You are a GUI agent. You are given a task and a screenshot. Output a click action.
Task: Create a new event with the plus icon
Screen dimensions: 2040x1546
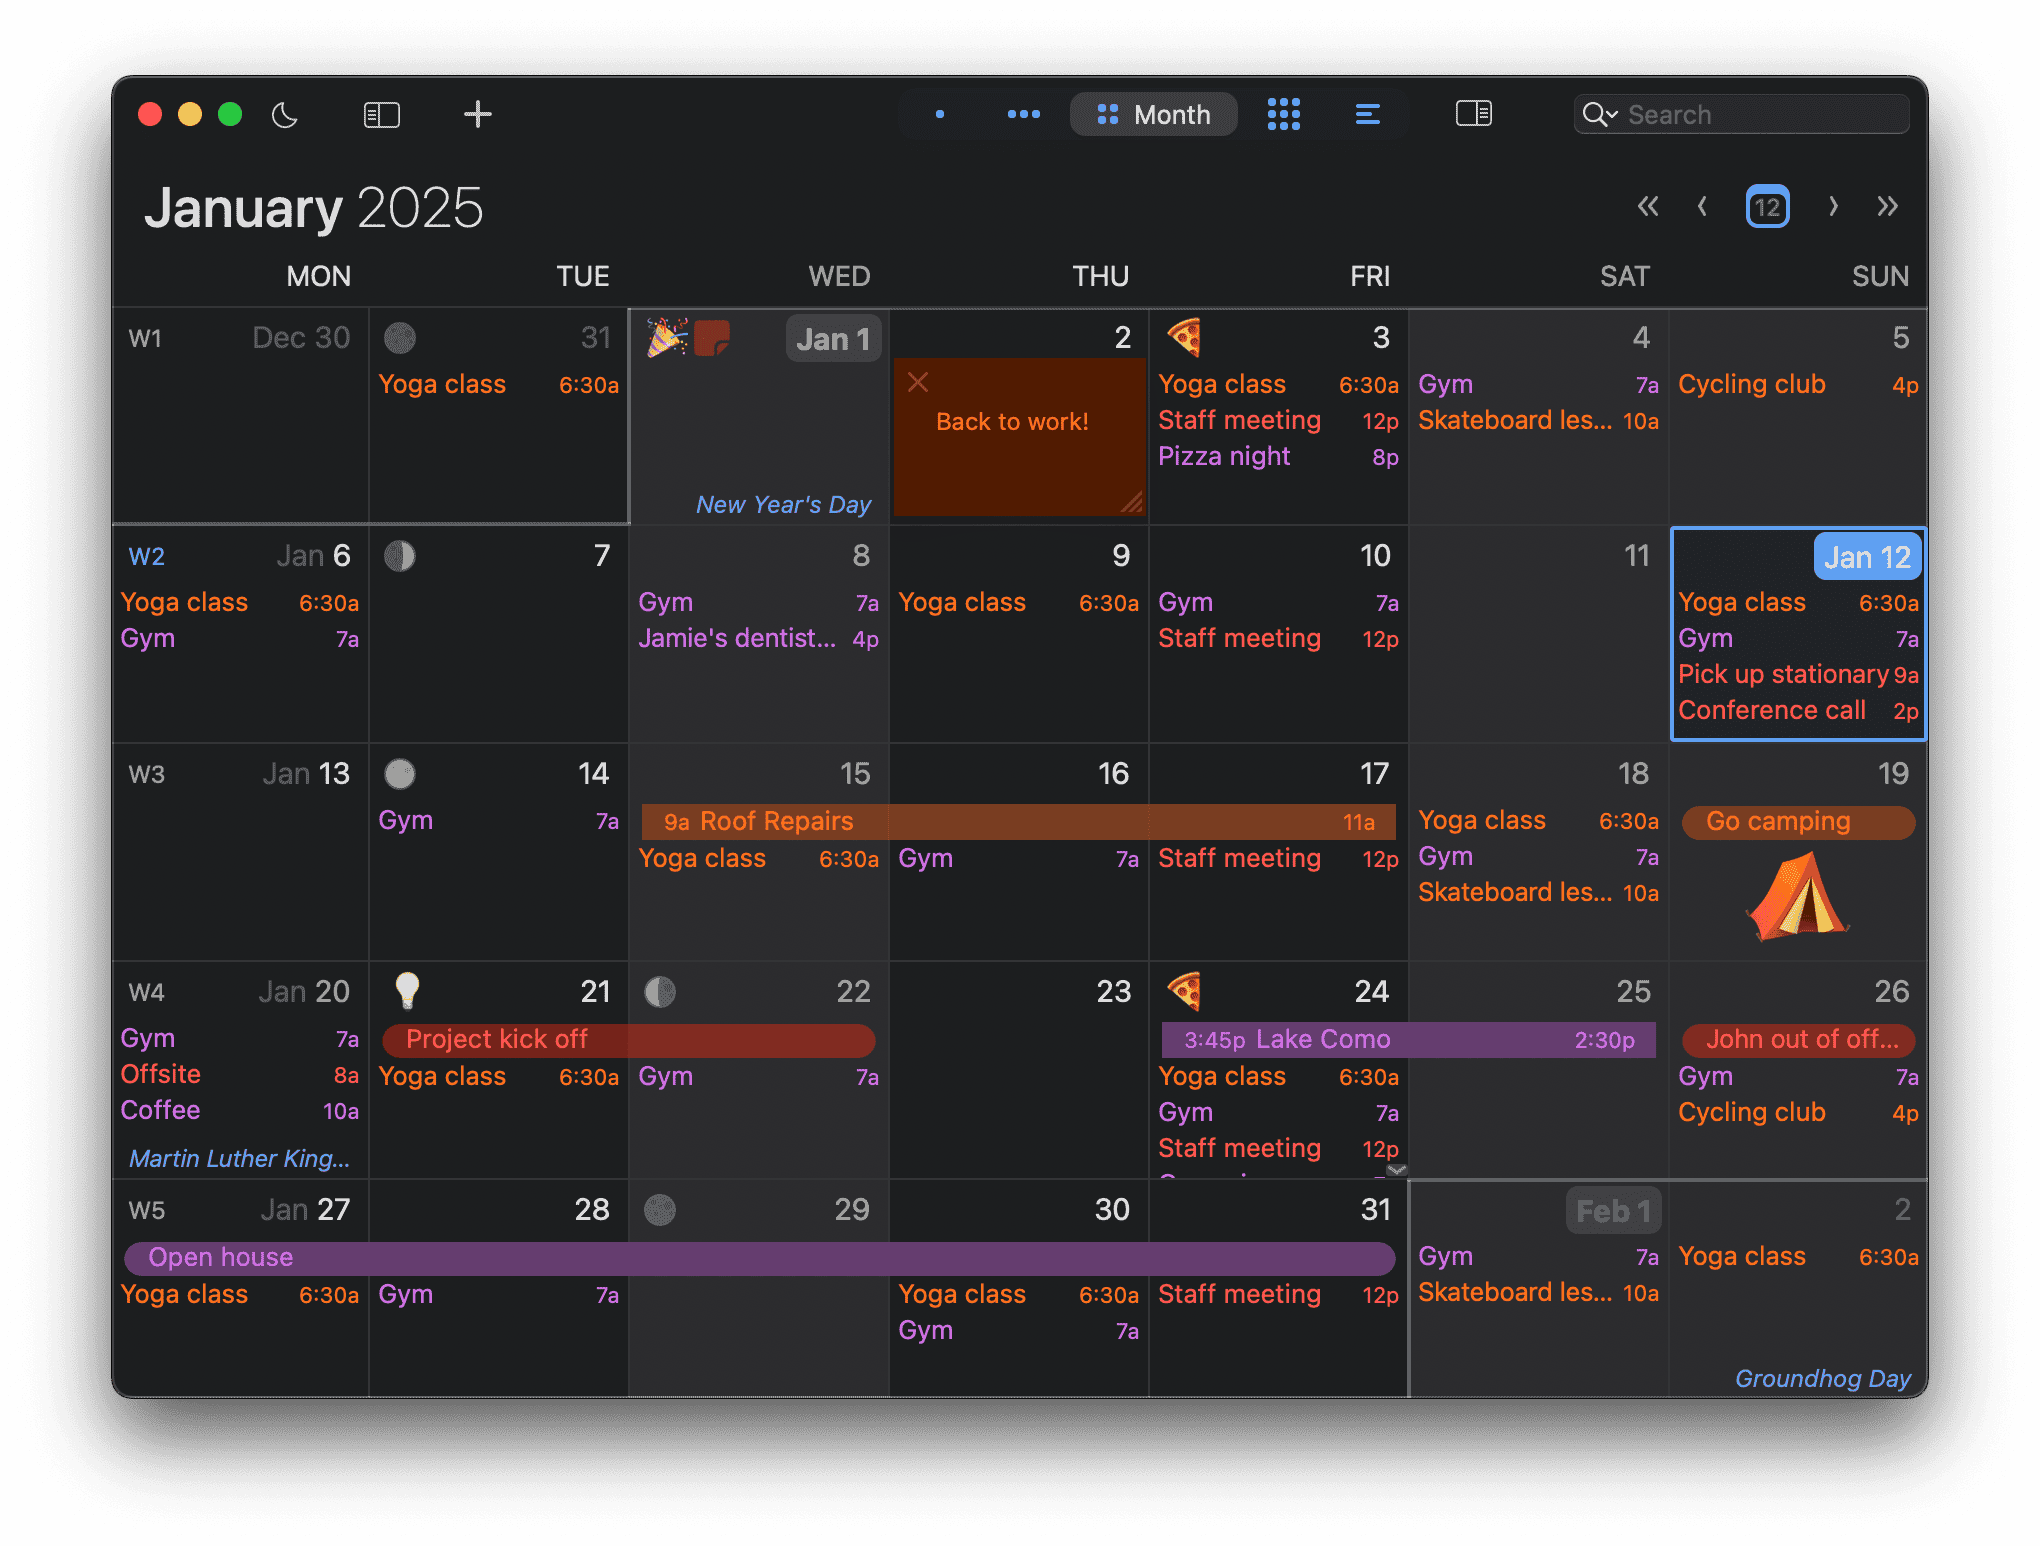pyautogui.click(x=478, y=114)
